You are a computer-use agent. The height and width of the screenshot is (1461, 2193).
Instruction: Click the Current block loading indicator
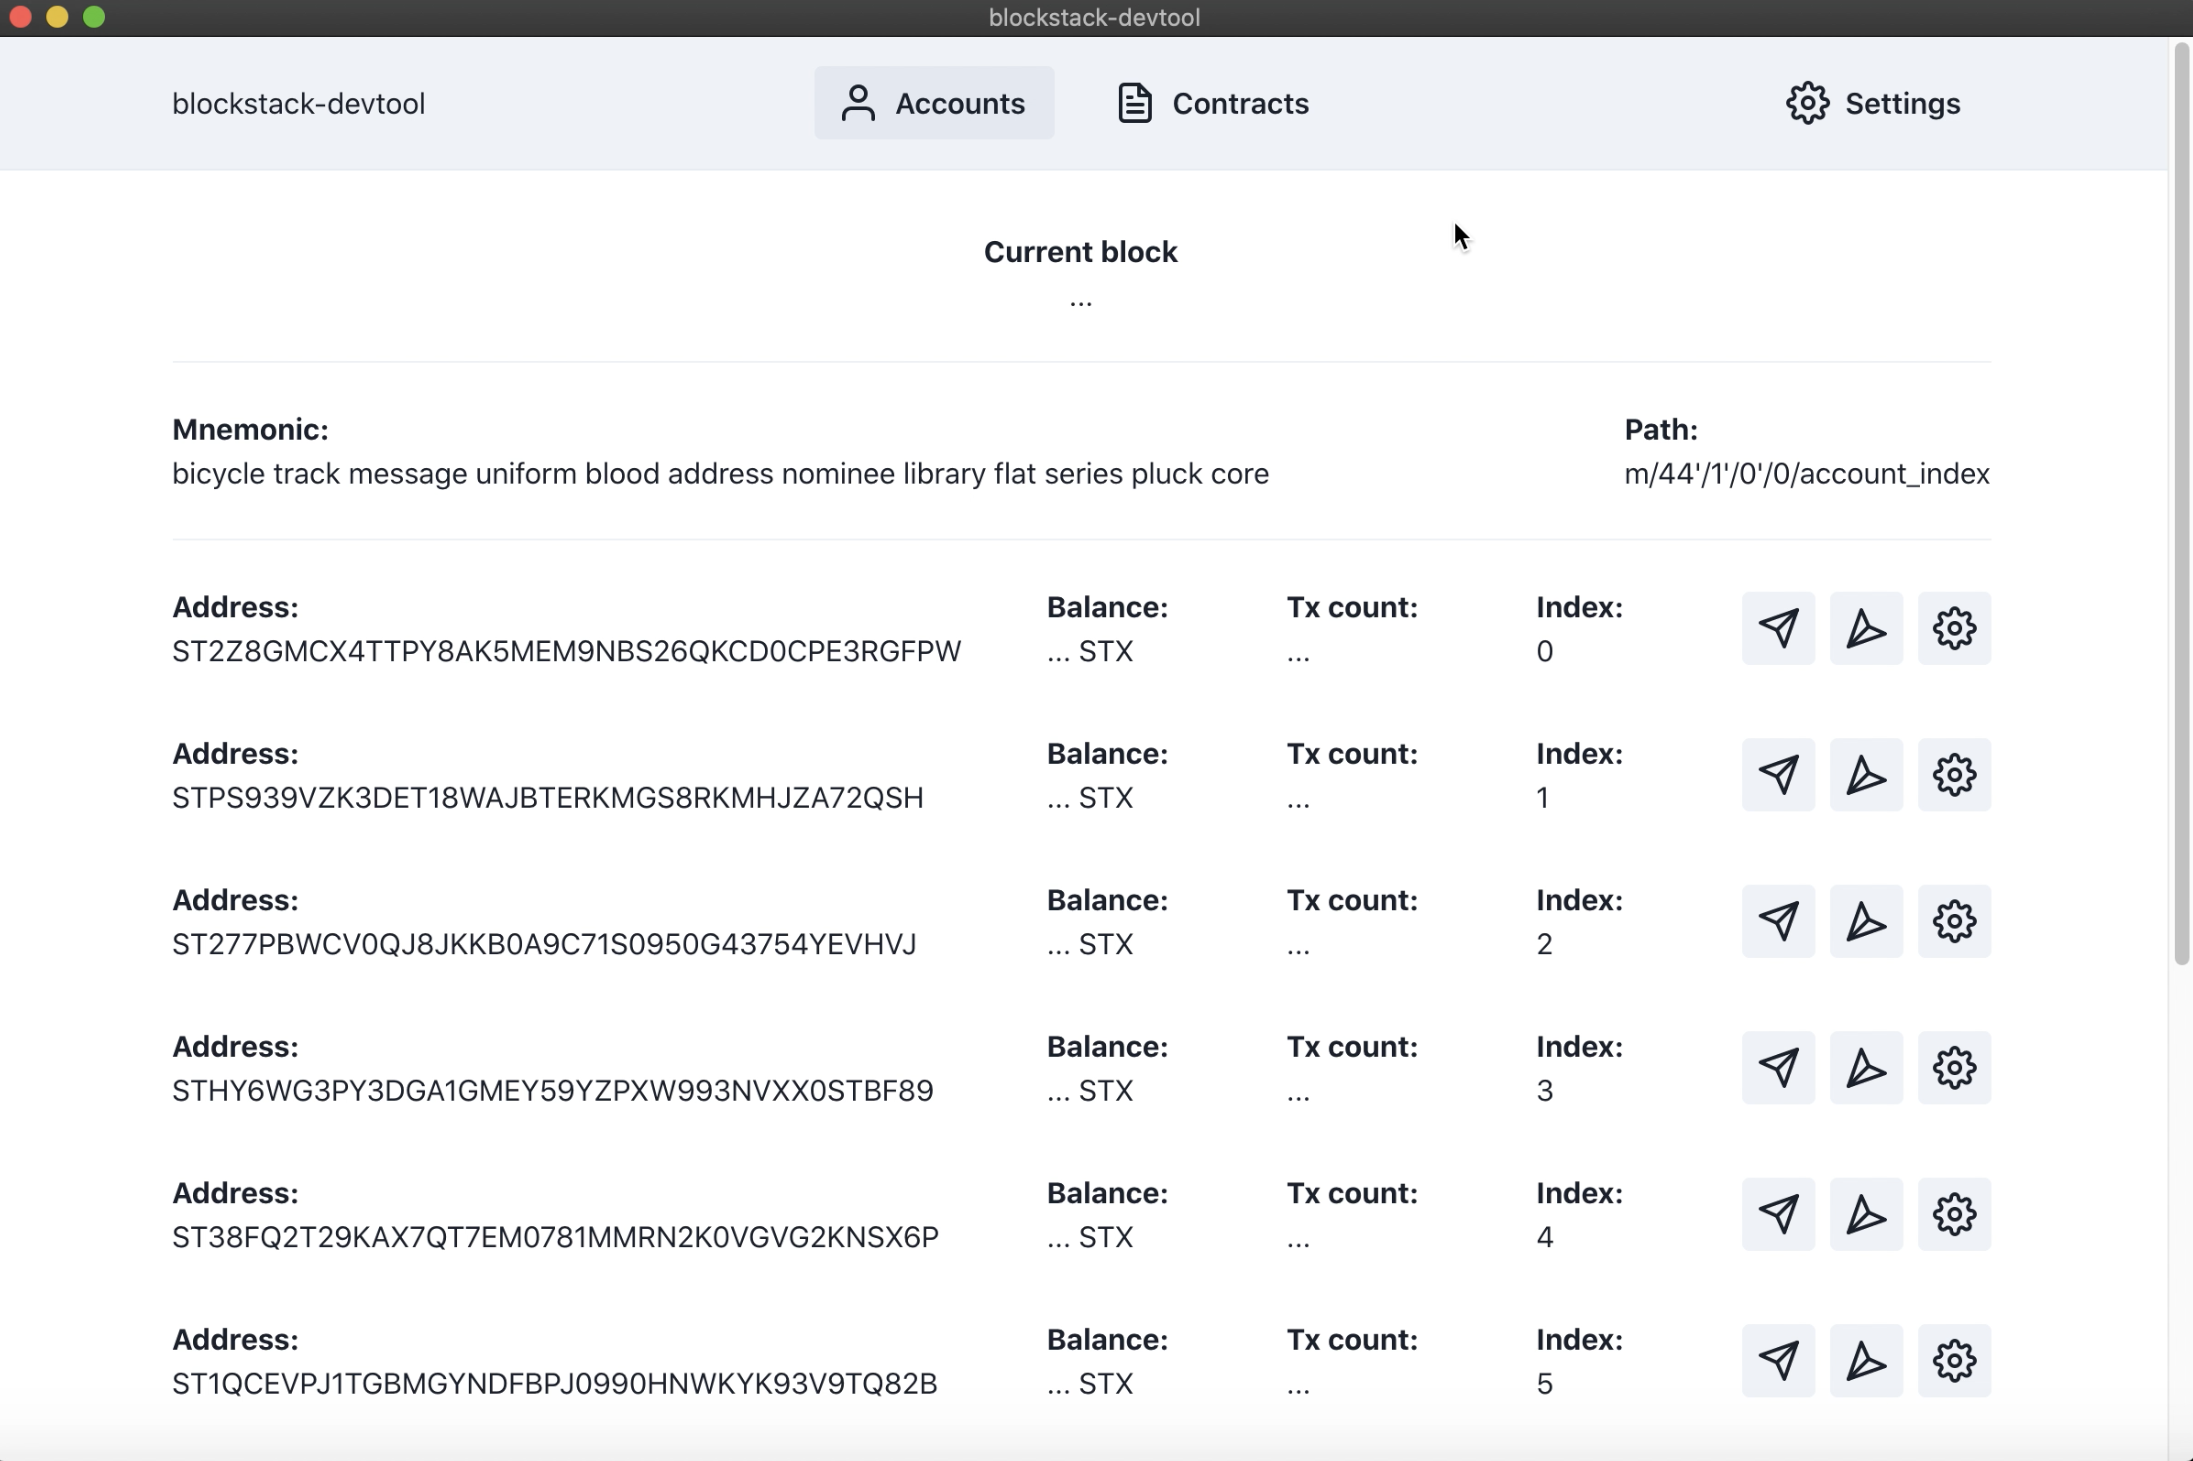point(1081,298)
